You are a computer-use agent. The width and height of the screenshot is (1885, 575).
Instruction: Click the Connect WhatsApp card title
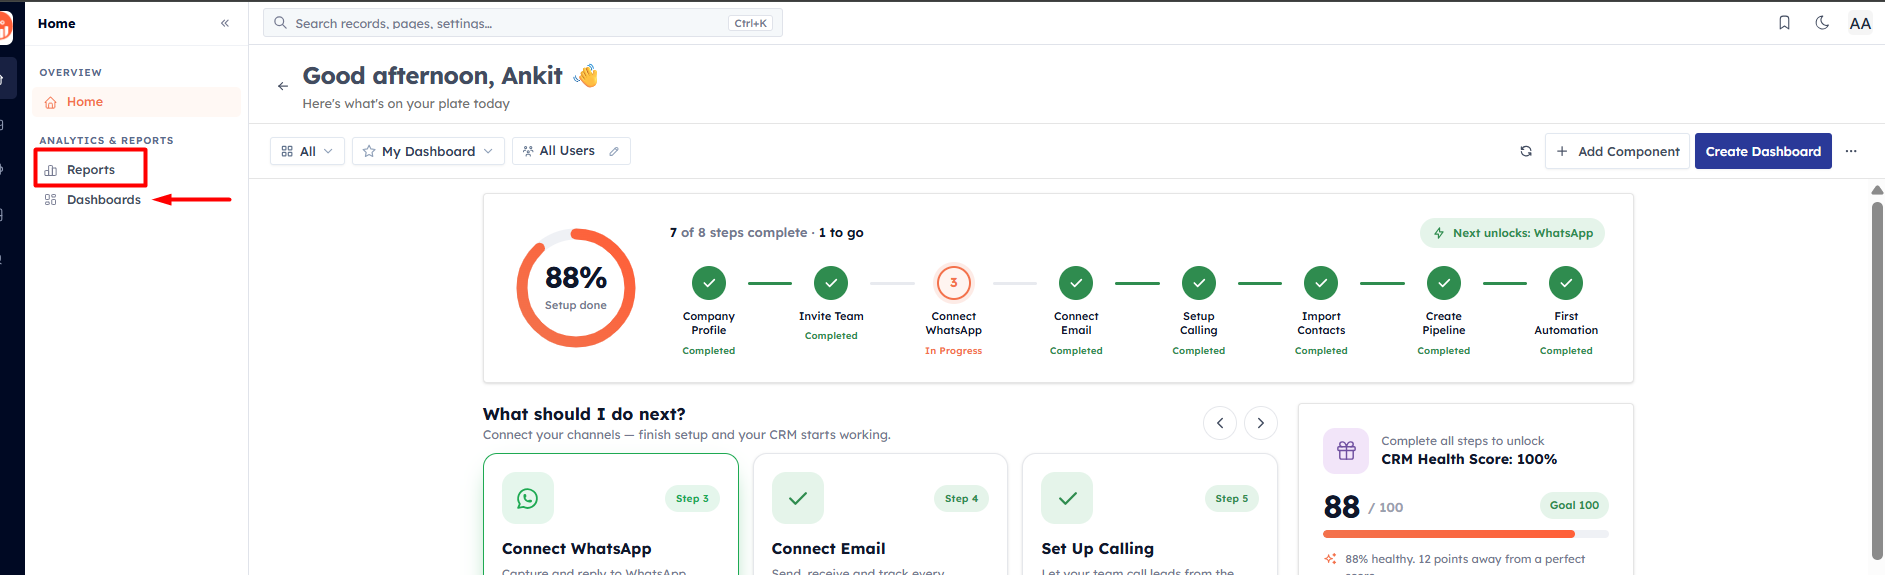tap(576, 549)
